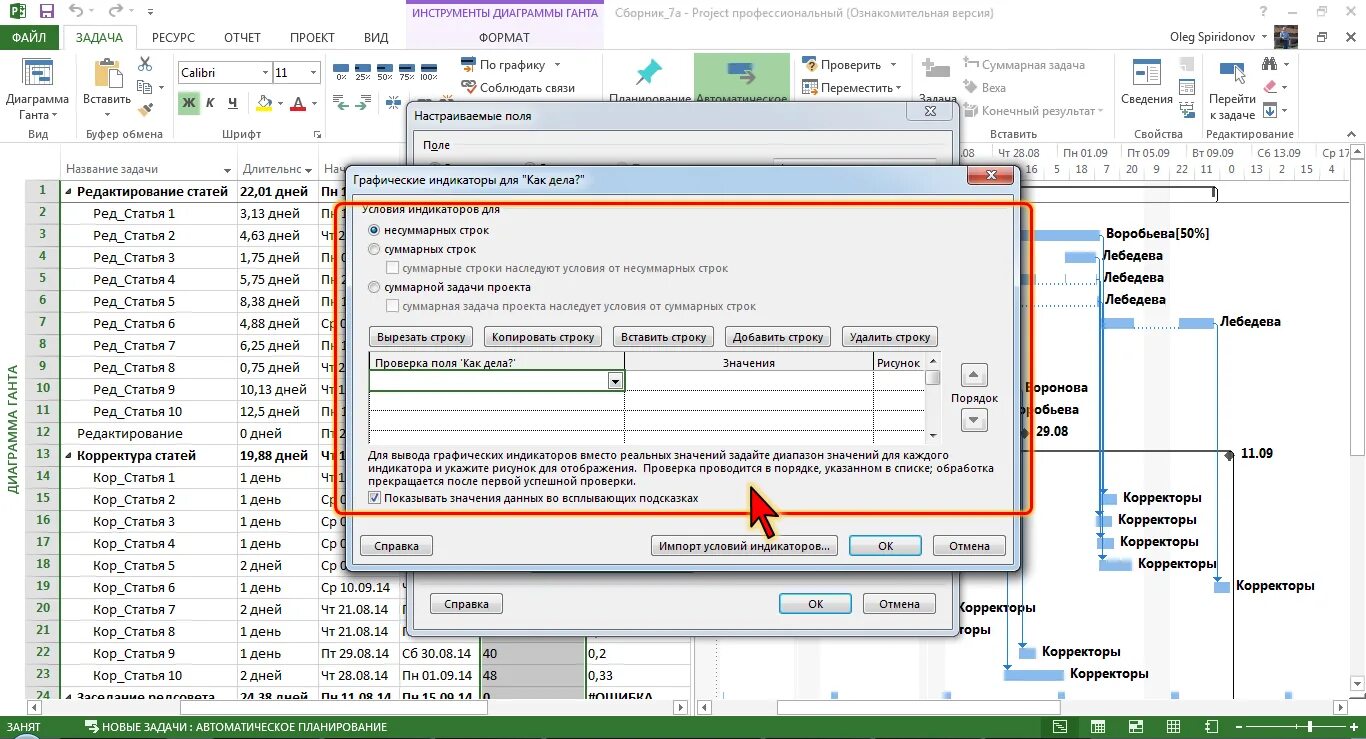
Task: Mark task 50% complete
Action: pyautogui.click(x=385, y=70)
